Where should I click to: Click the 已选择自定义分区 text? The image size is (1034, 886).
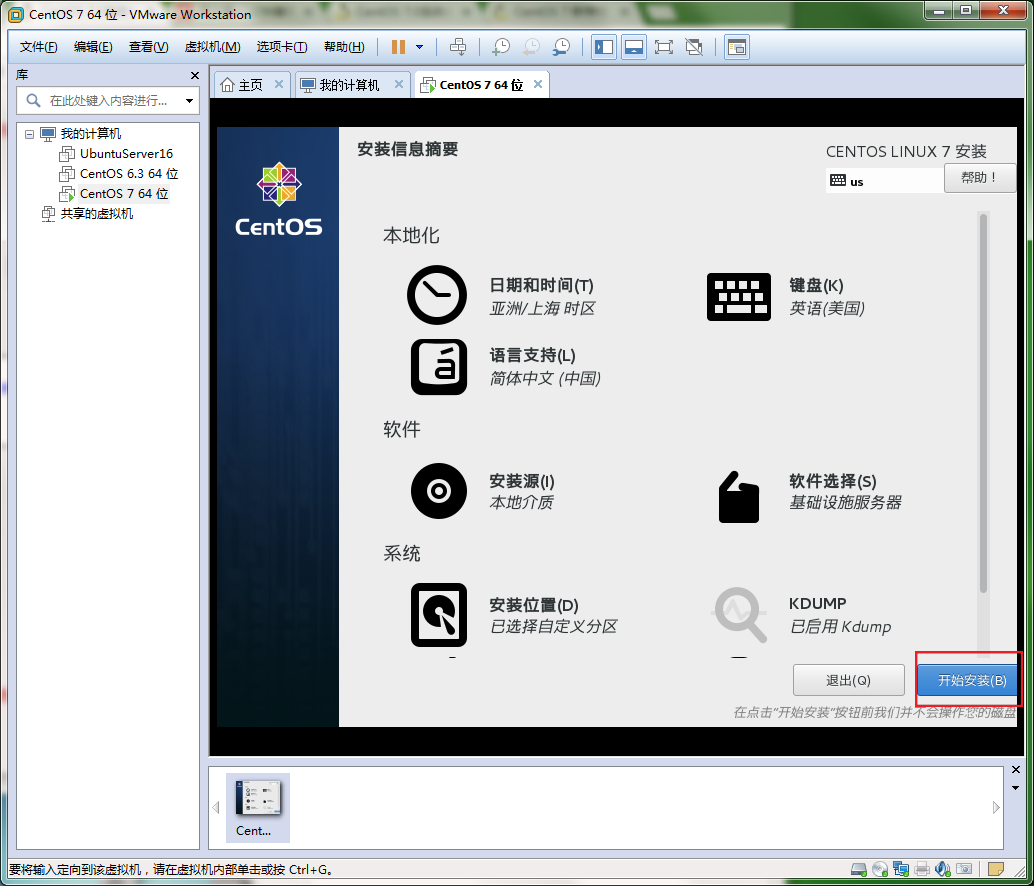tap(553, 626)
